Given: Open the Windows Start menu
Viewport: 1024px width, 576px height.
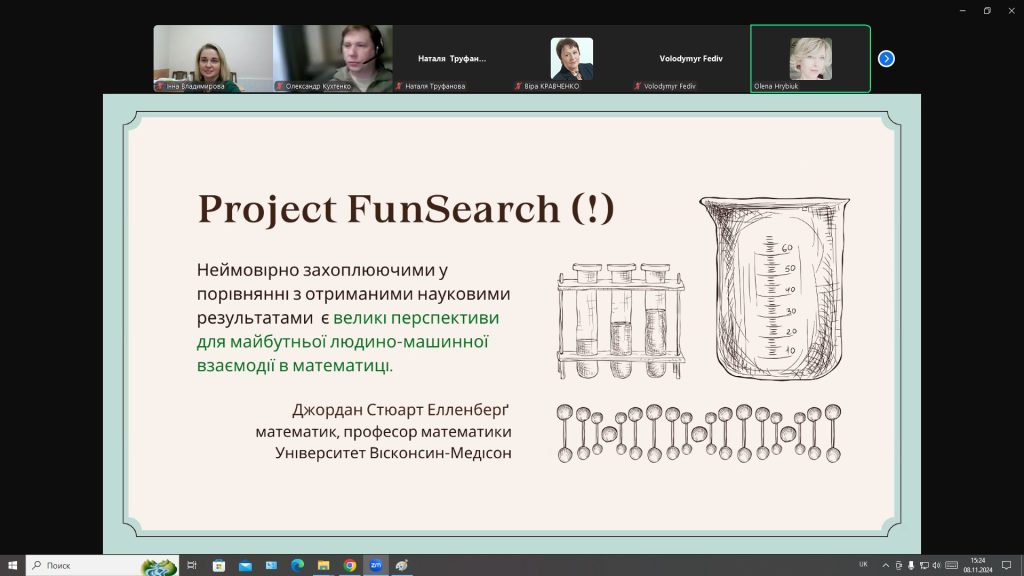Looking at the screenshot, I should pos(12,565).
